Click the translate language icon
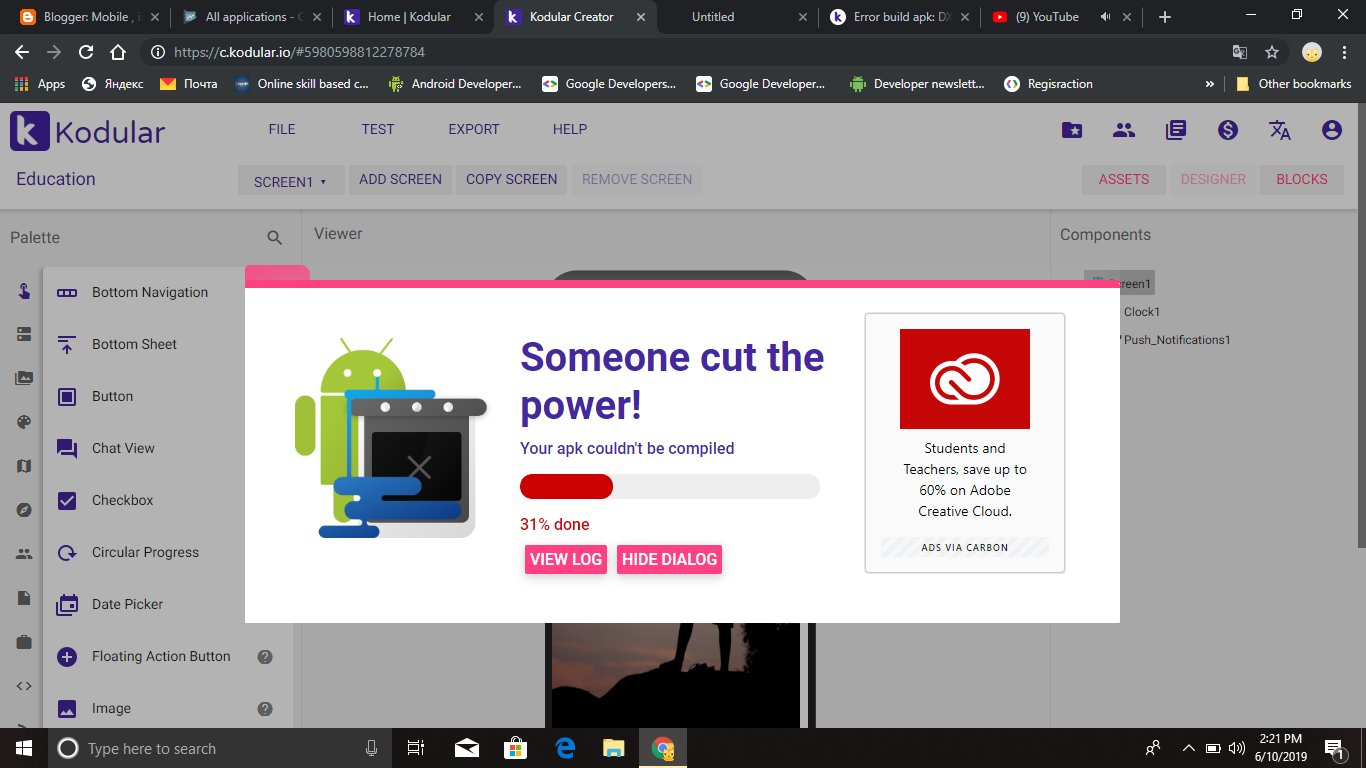 1279,130
